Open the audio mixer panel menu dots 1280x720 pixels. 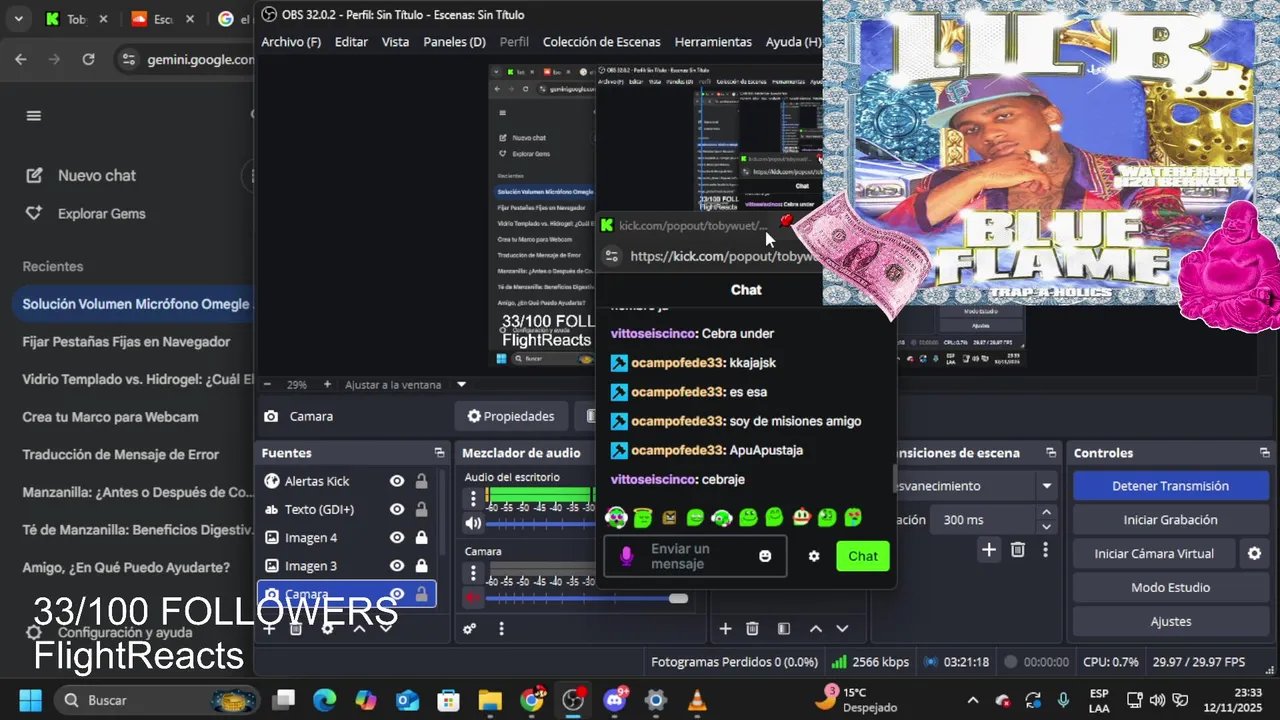click(x=501, y=629)
